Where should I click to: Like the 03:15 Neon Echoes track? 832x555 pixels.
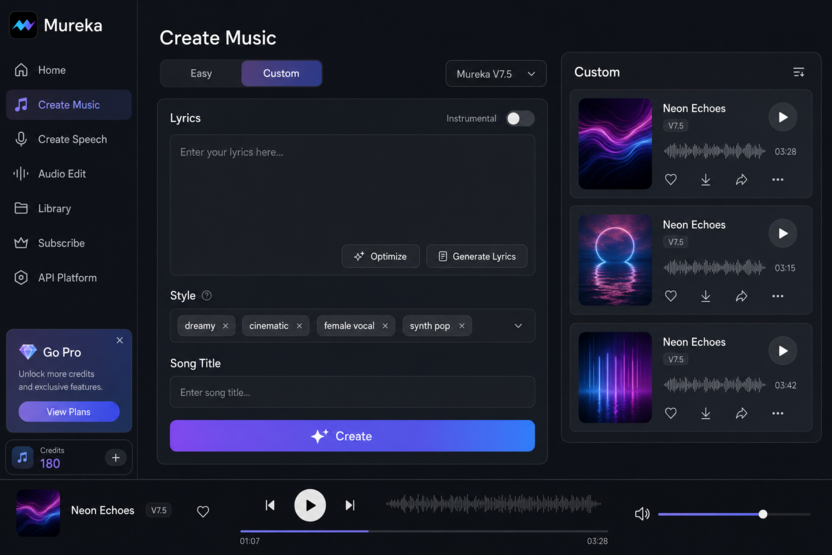pos(671,296)
